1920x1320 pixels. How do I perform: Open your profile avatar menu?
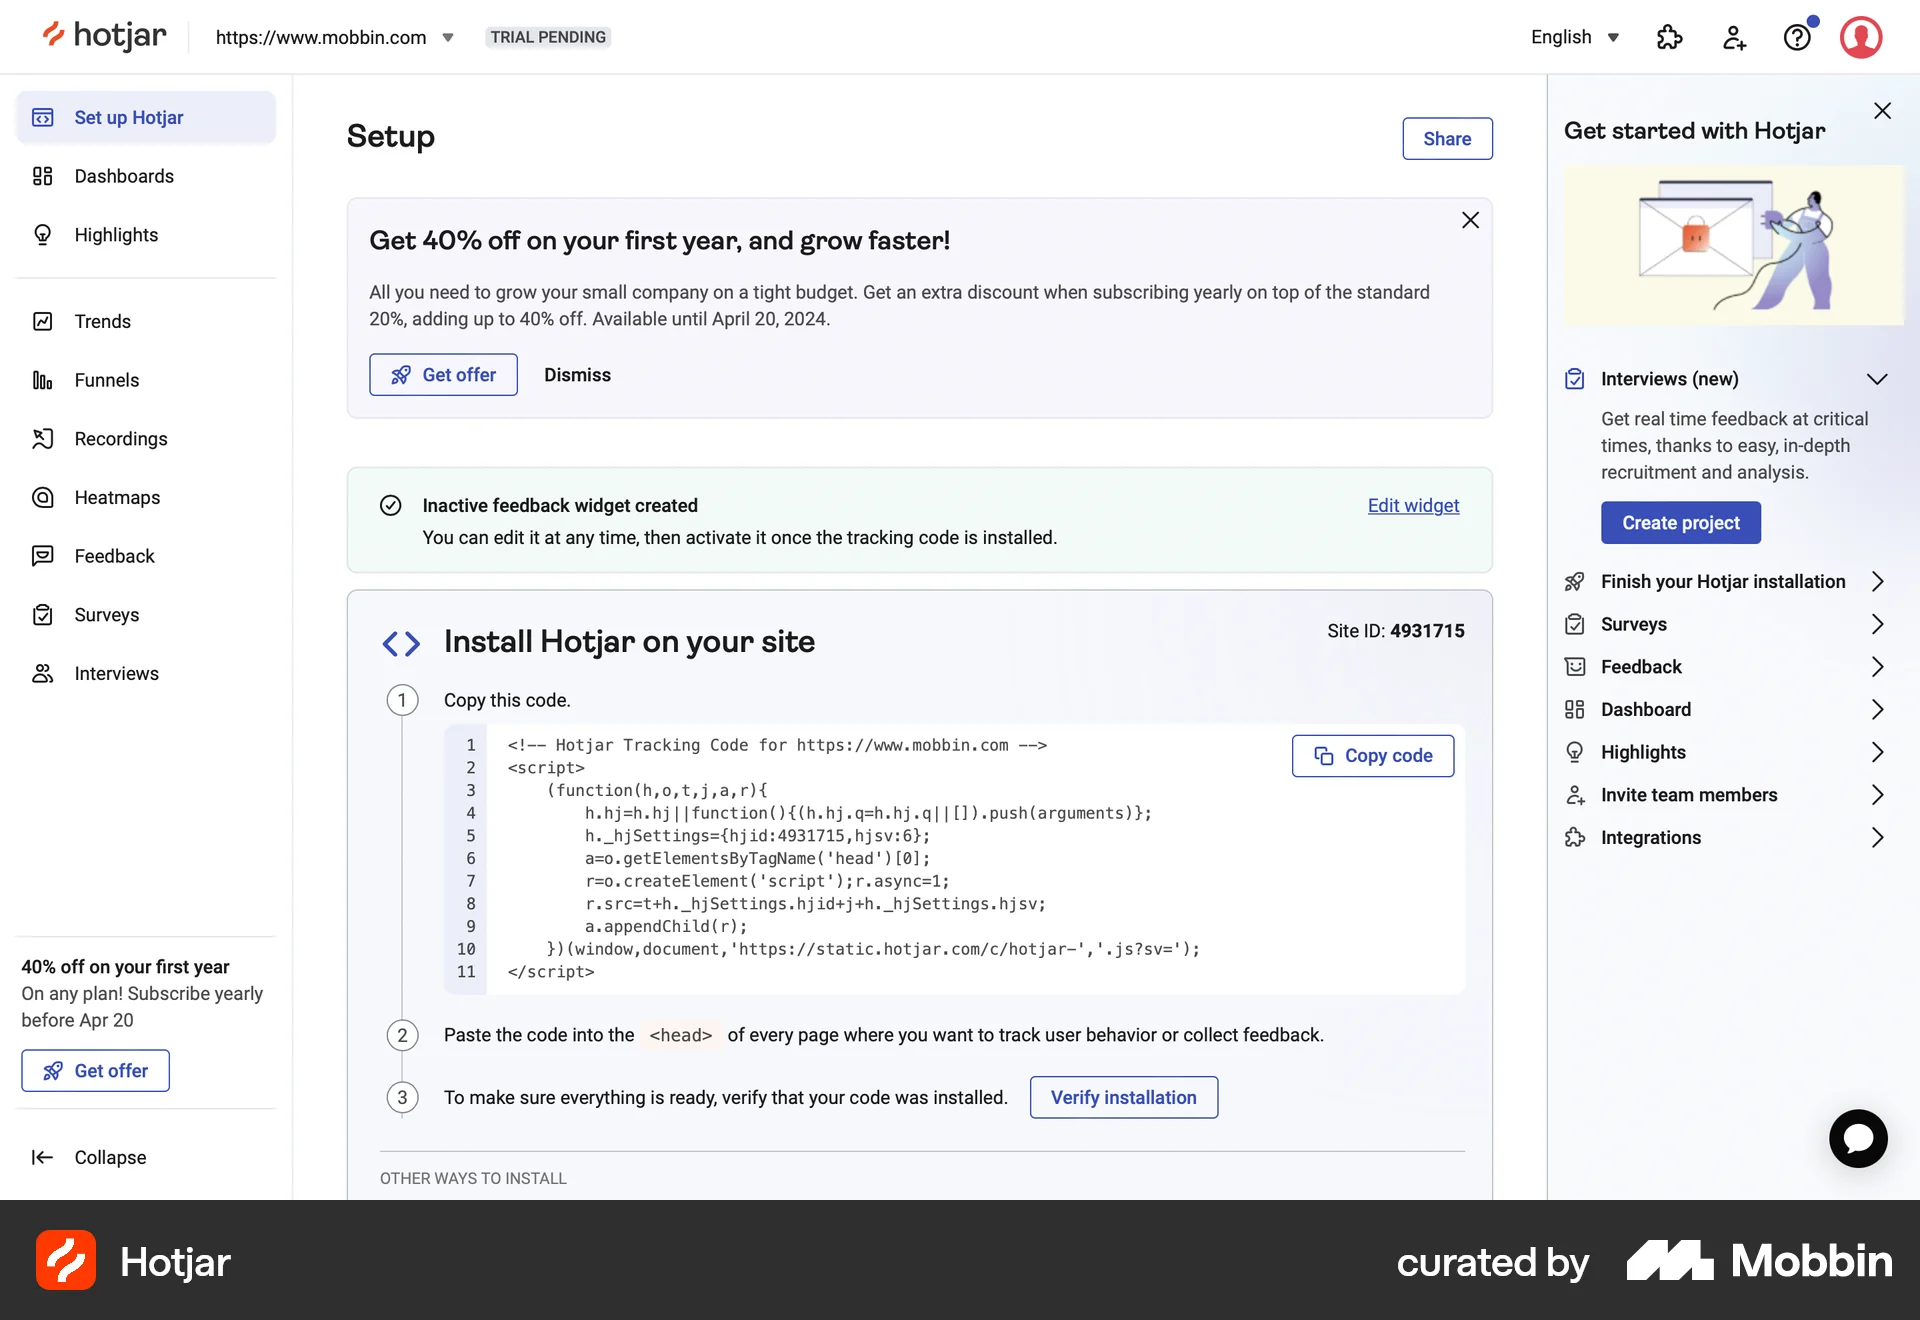(x=1861, y=37)
